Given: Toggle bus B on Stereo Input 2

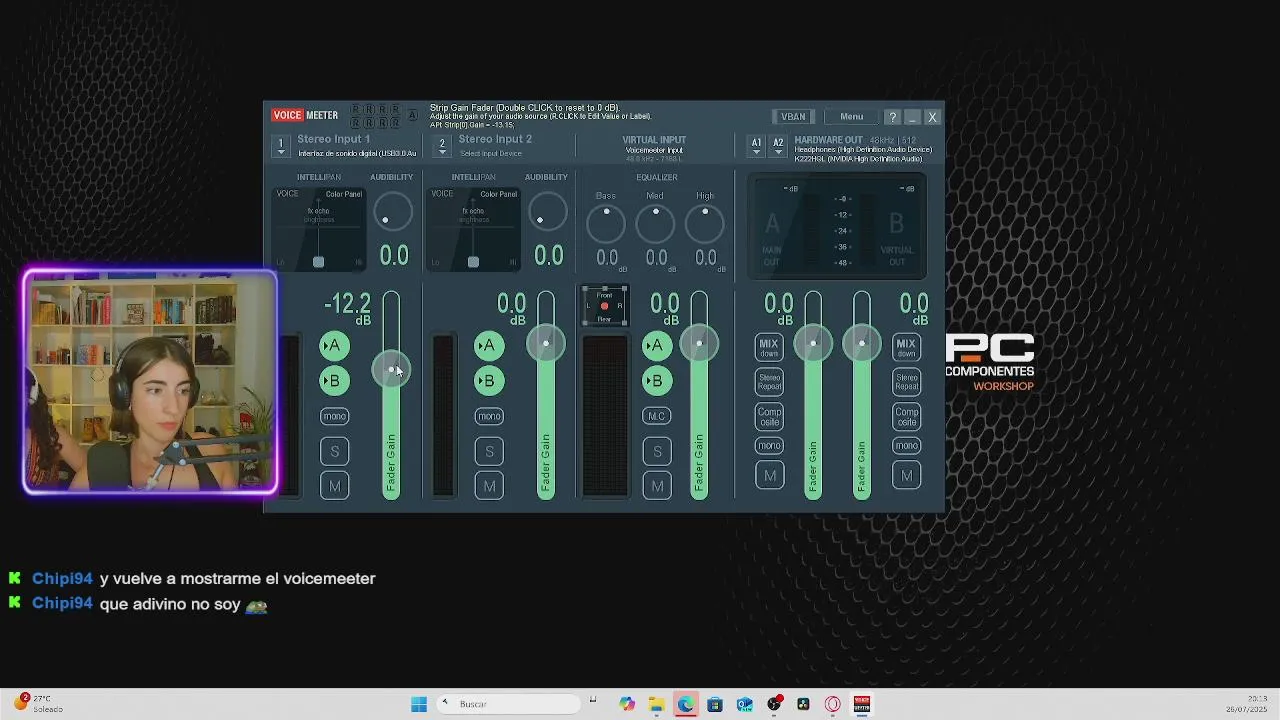Looking at the screenshot, I should point(488,381).
